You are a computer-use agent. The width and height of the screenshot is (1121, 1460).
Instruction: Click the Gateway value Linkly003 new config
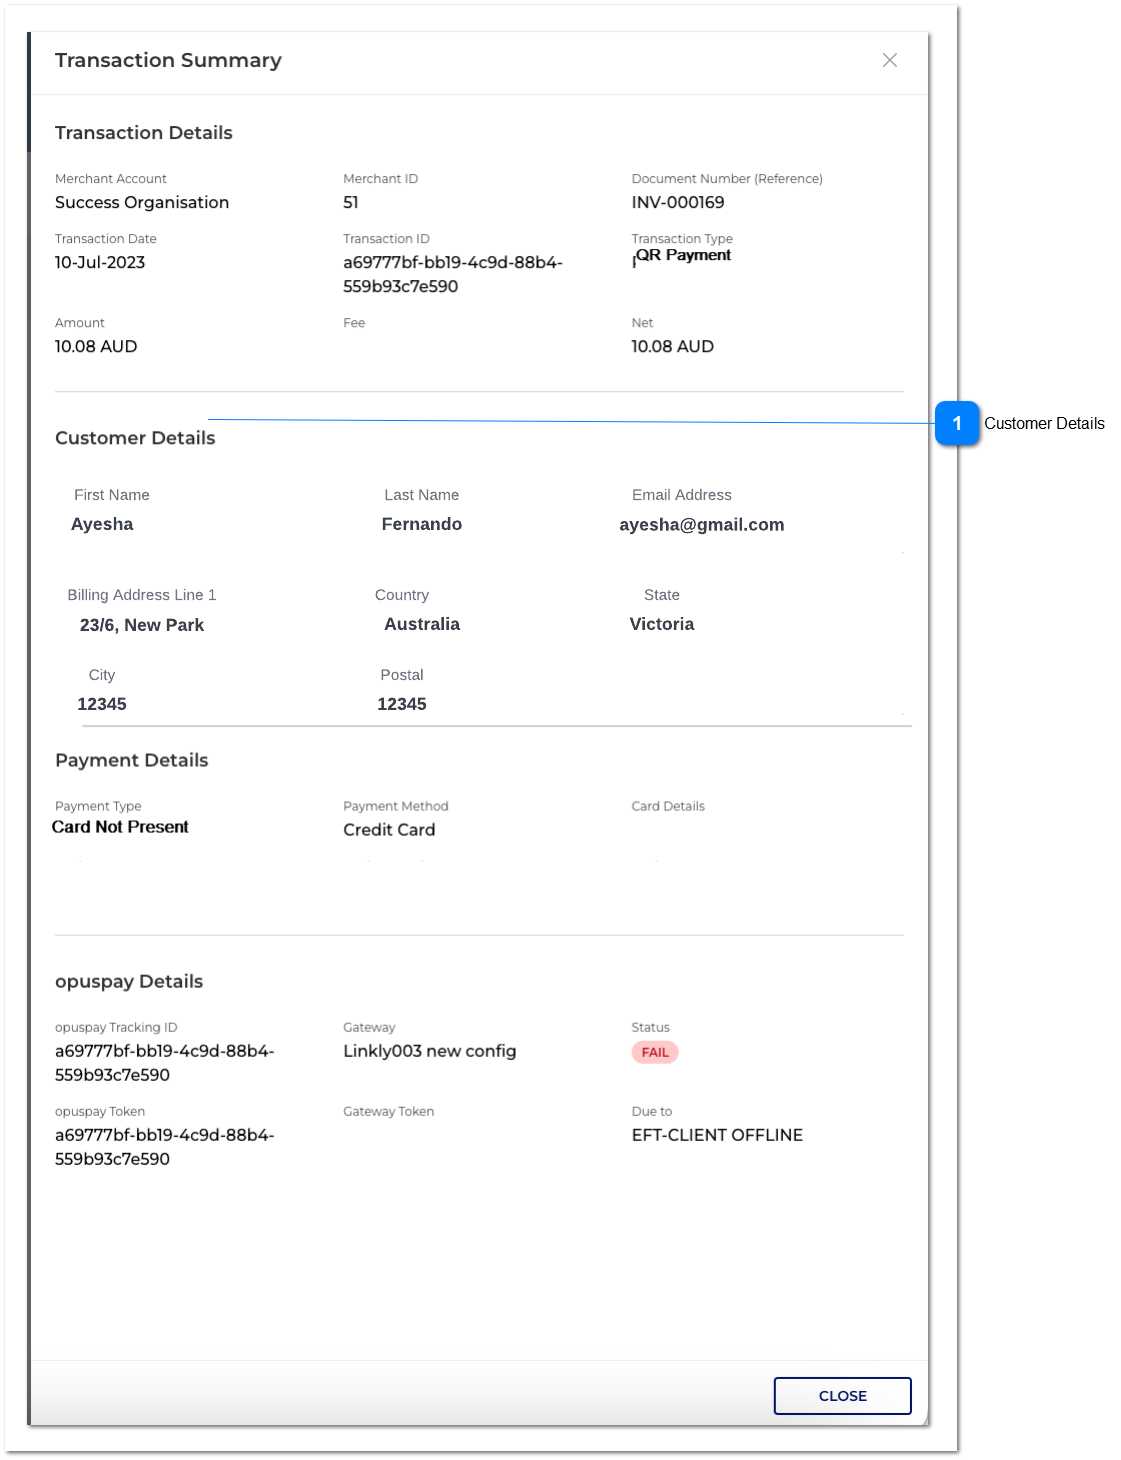[429, 1051]
